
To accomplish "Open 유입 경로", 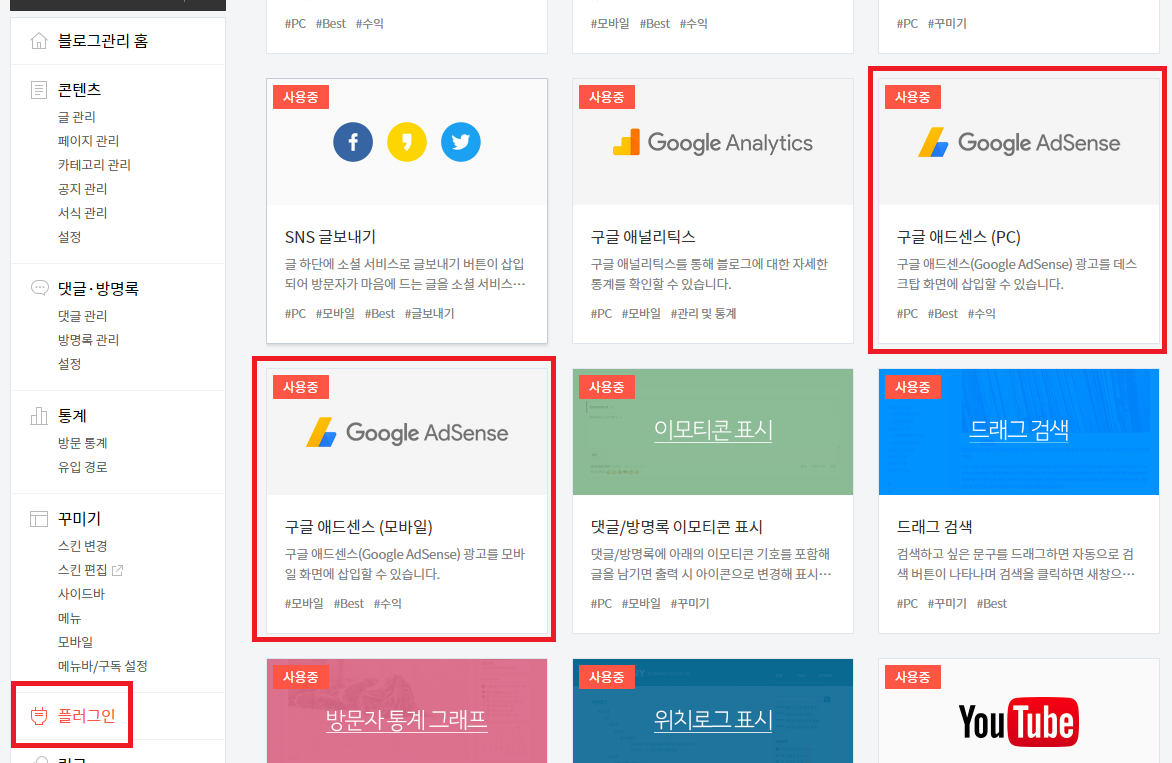I will tap(82, 466).
